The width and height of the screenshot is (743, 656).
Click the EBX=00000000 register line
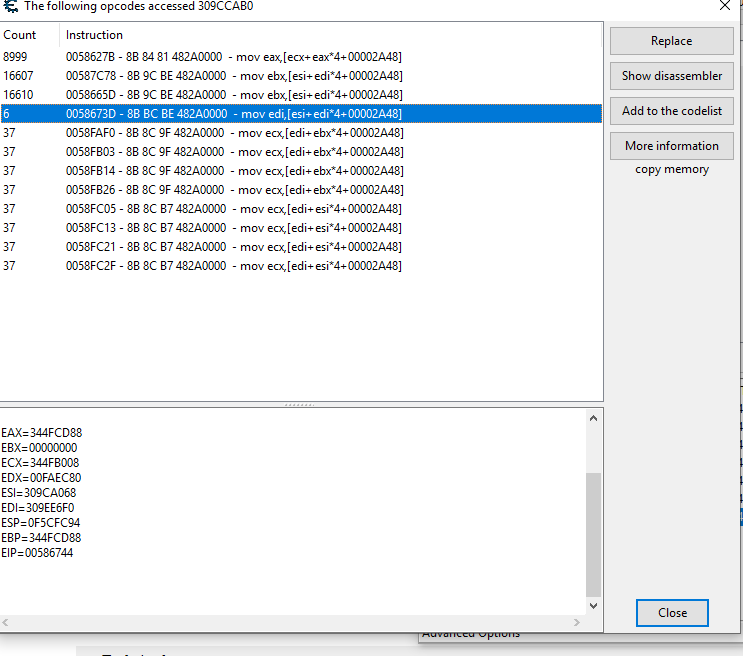pos(39,447)
